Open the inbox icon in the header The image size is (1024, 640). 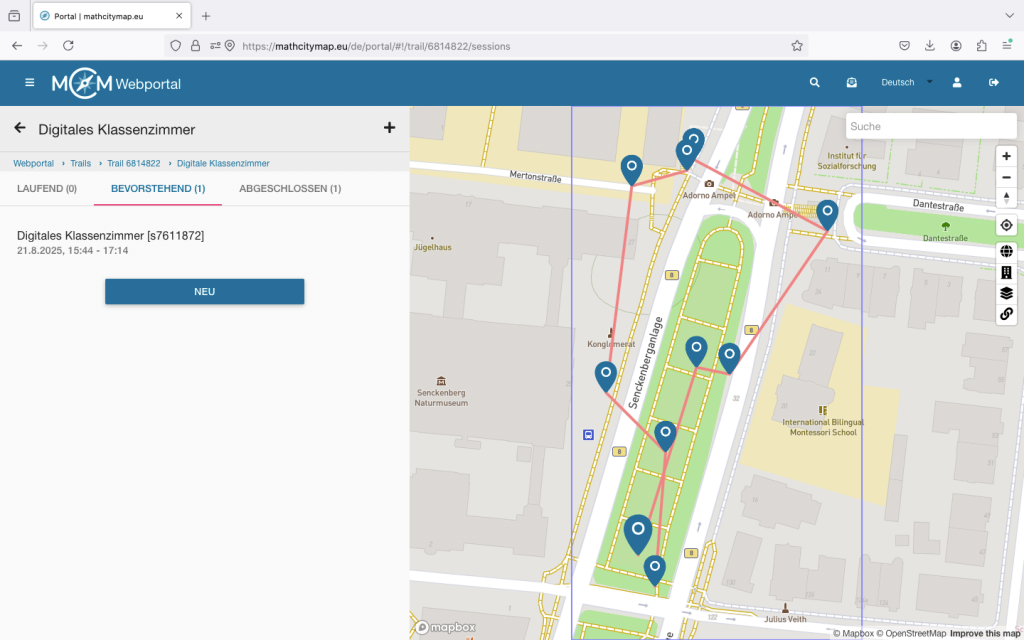point(851,83)
